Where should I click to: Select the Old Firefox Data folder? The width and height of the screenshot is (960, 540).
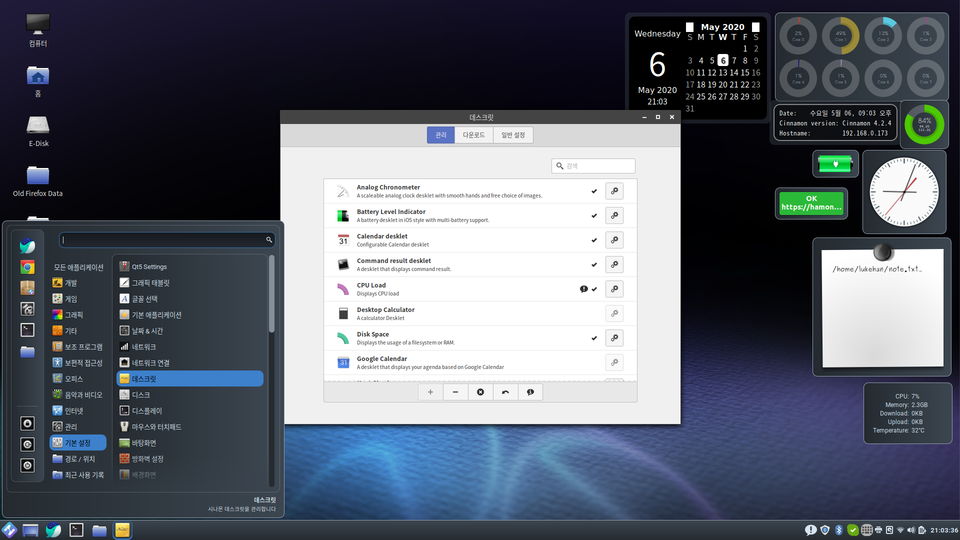point(38,181)
